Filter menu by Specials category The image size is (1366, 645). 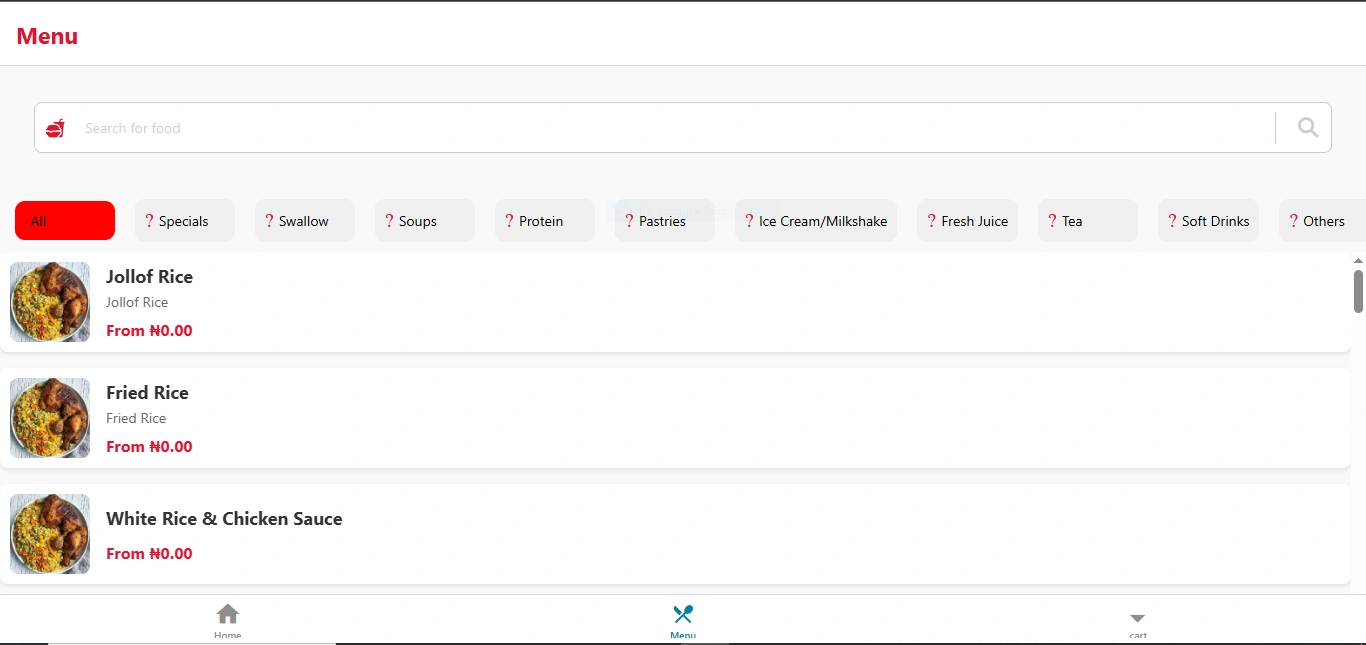[x=185, y=221]
